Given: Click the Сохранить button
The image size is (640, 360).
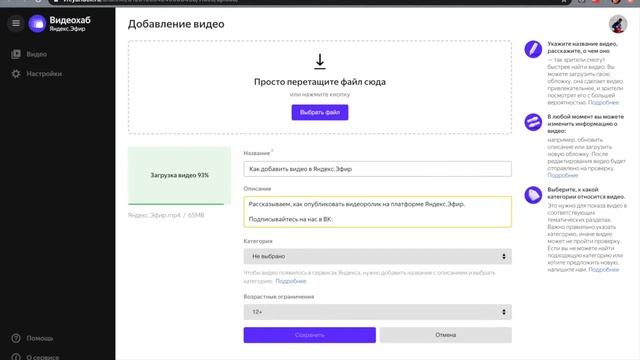Looking at the screenshot, I should 310,335.
